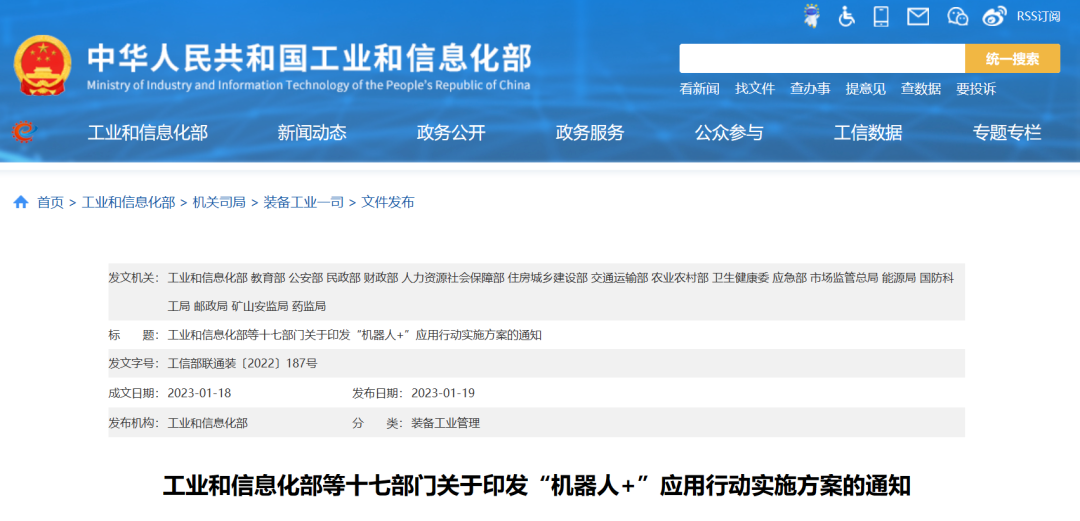Go to 首页 in breadcrumb
The width and height of the screenshot is (1080, 521).
tap(50, 203)
